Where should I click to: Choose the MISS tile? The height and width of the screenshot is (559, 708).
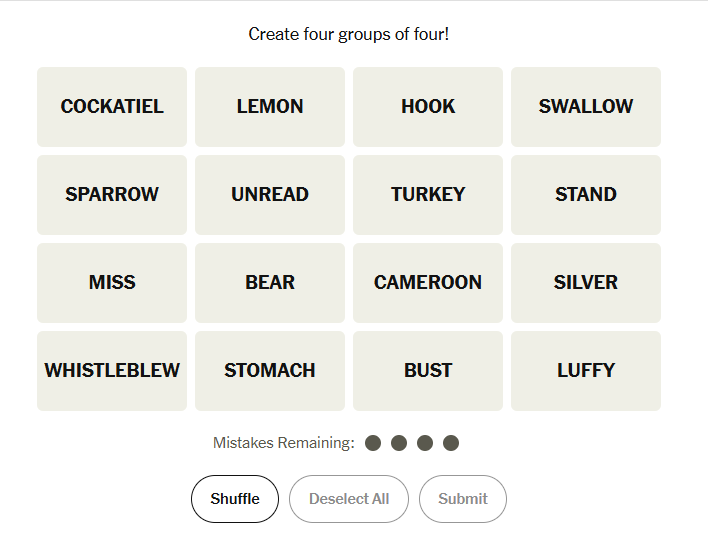tap(112, 283)
